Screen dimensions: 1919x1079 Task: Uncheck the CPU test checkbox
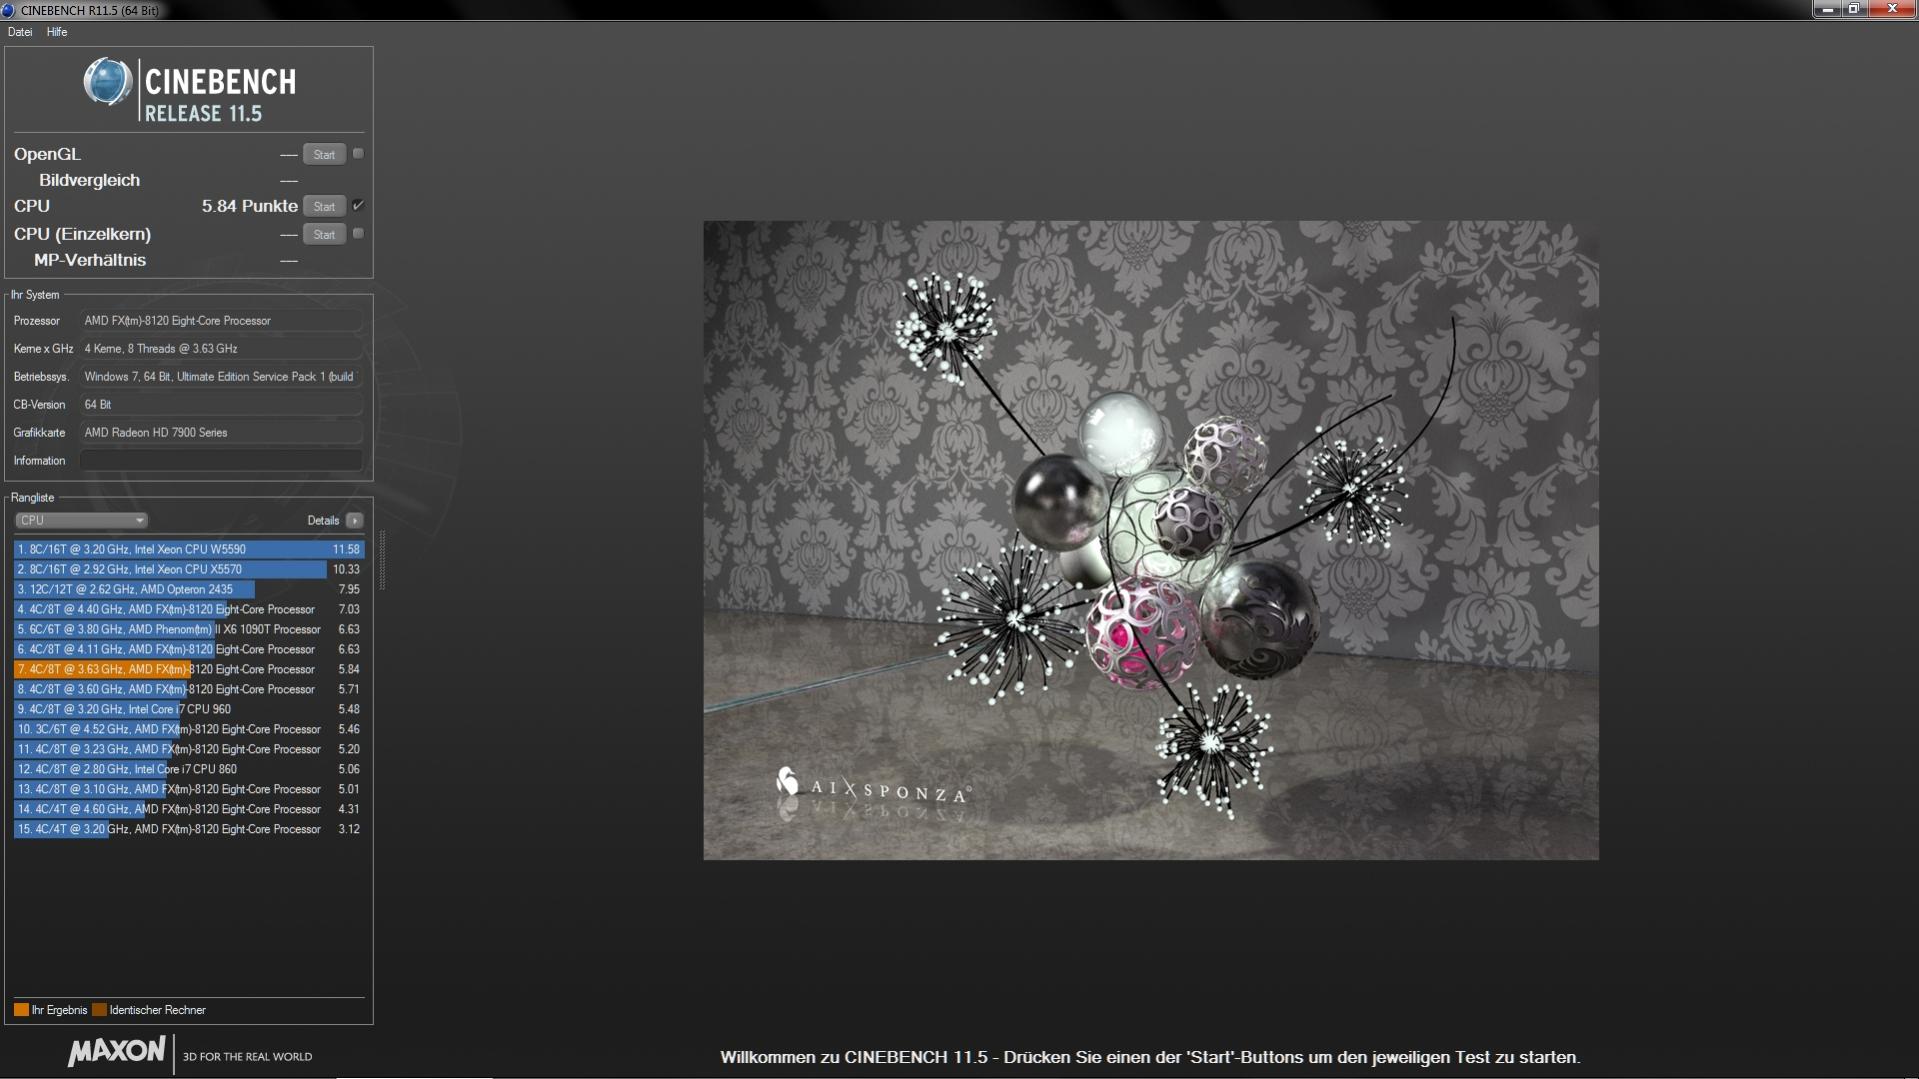tap(358, 206)
